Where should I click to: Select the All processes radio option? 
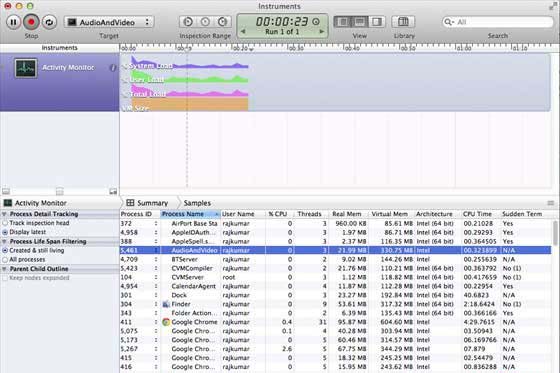(5, 260)
